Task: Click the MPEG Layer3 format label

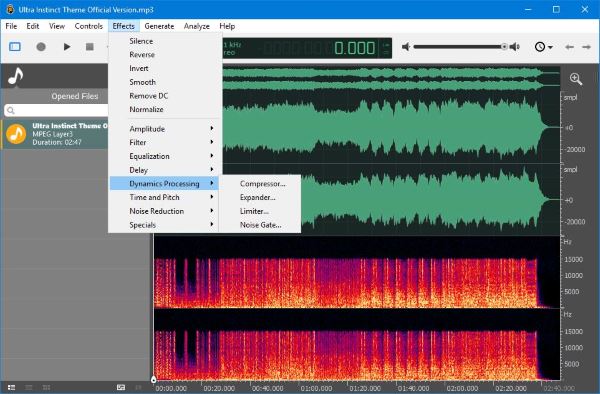Action: pos(52,134)
